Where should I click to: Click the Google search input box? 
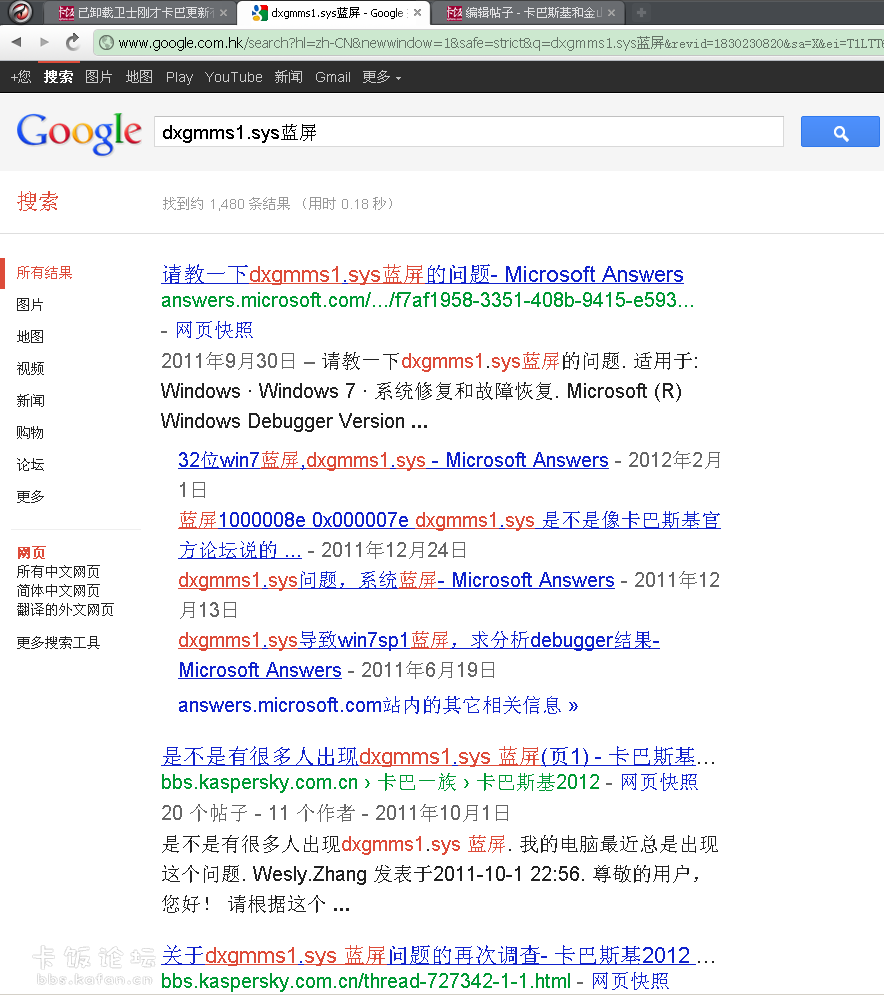469,132
